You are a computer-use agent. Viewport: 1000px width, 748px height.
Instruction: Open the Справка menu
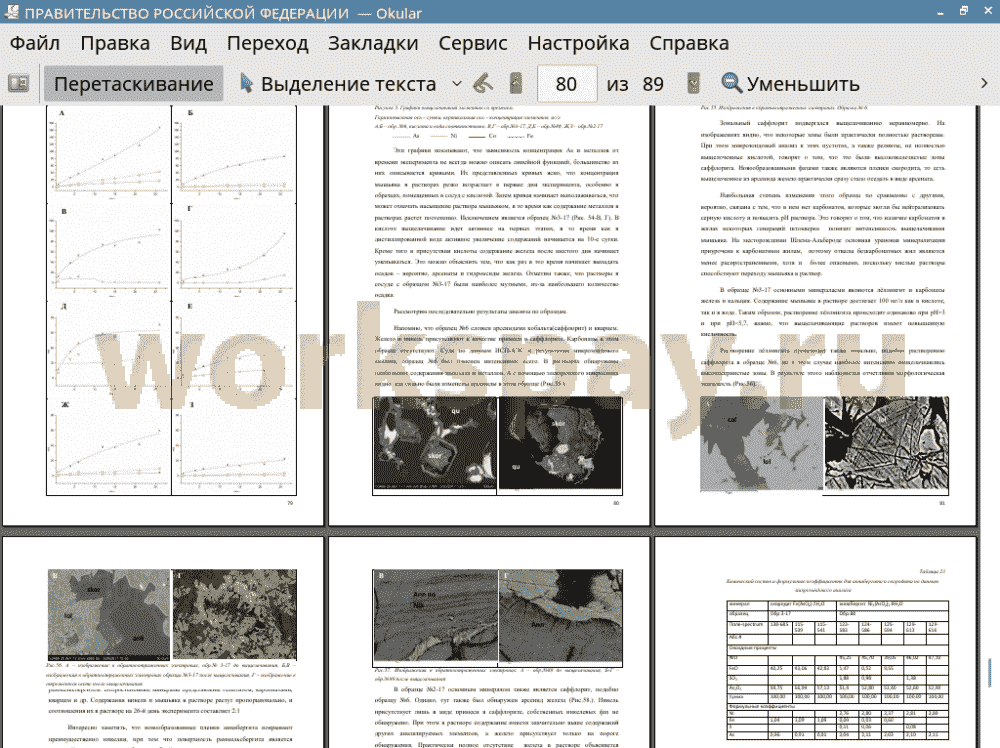click(689, 43)
